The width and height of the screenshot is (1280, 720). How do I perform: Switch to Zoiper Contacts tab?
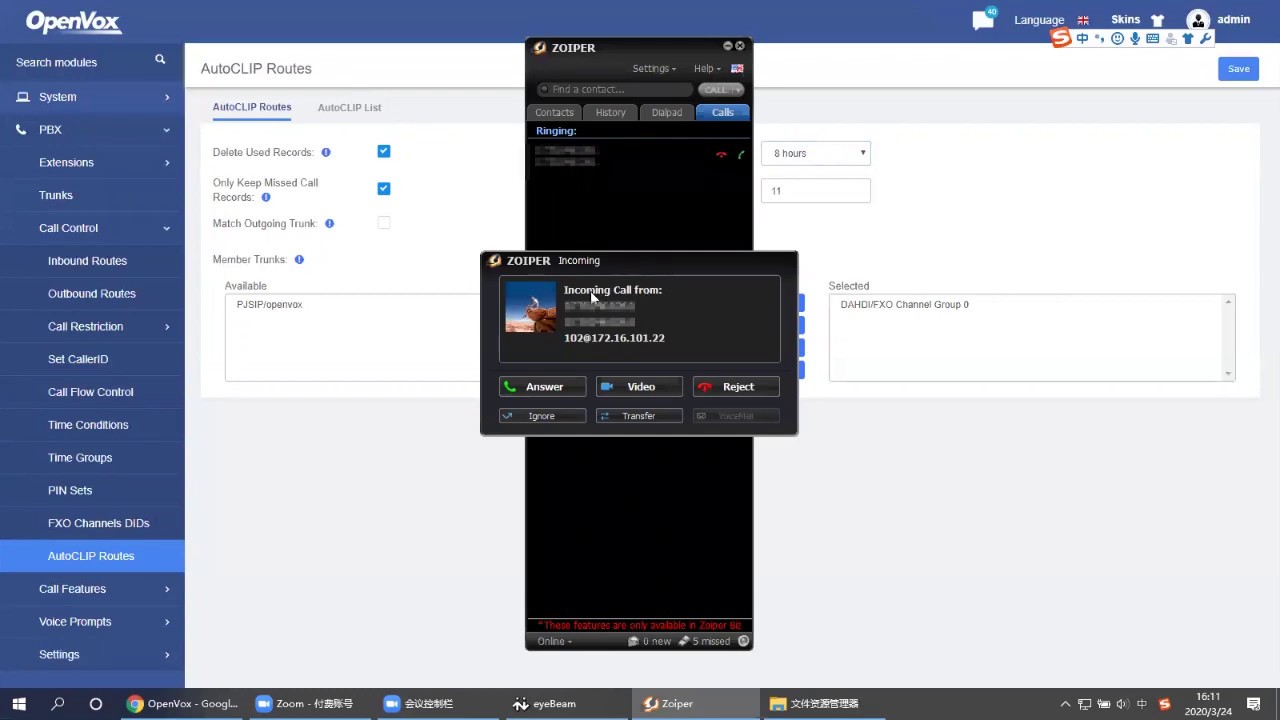coord(554,112)
